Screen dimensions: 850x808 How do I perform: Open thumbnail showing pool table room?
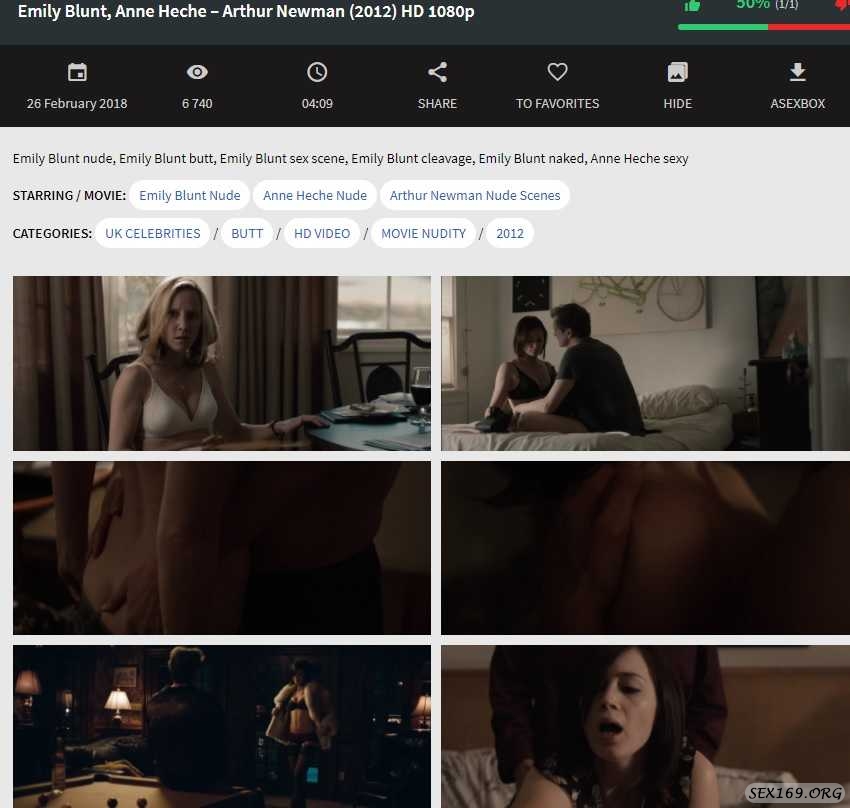[222, 726]
